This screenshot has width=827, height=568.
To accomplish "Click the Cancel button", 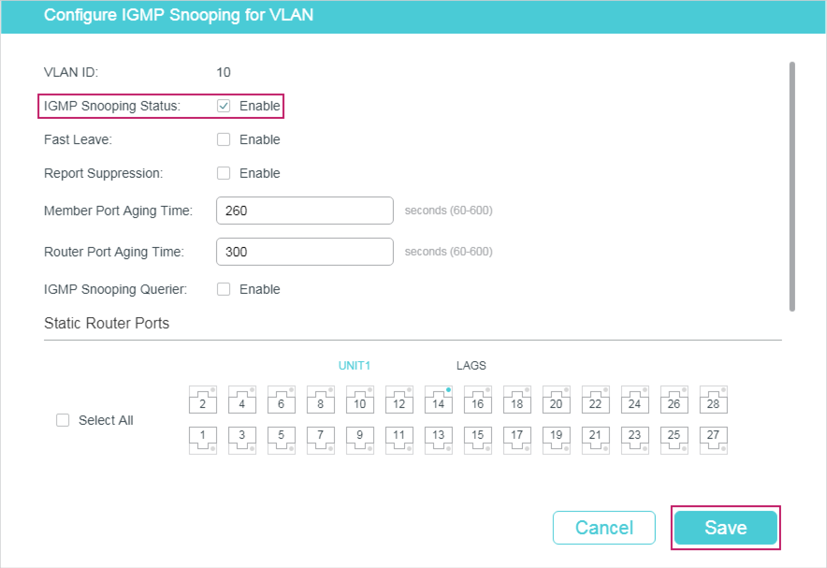I will (604, 528).
